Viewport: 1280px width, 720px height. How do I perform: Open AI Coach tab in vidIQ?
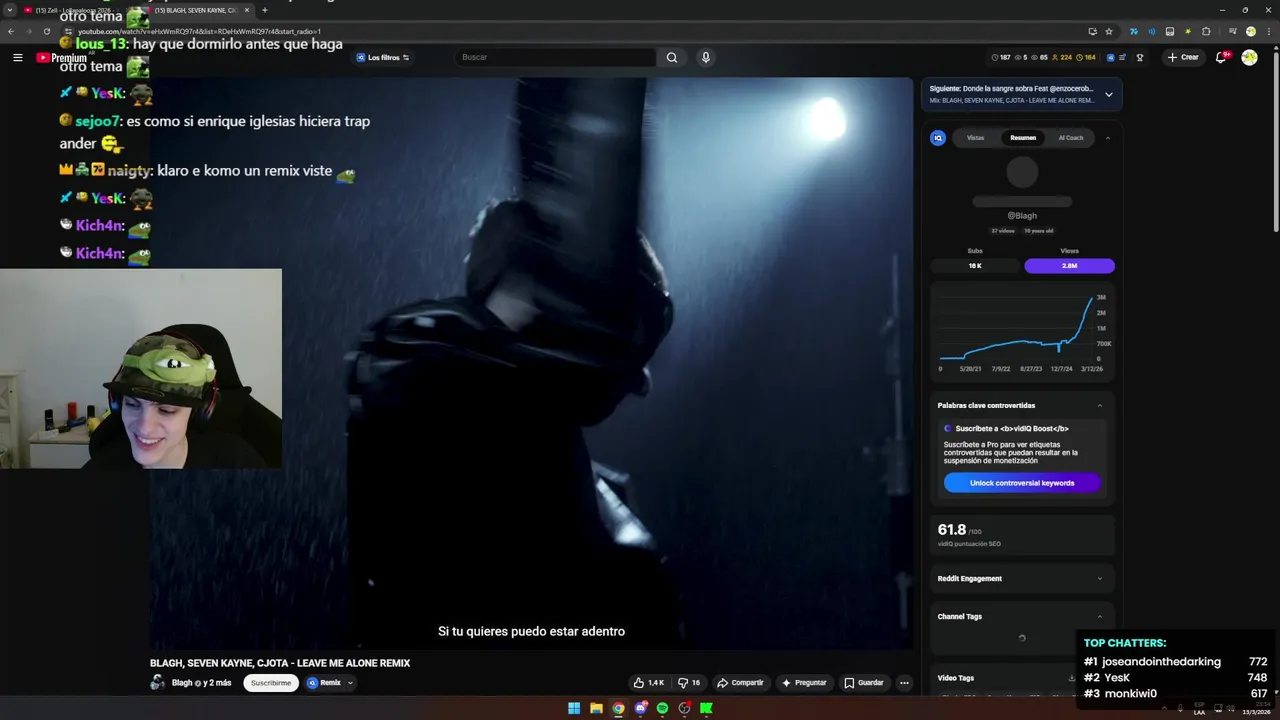pos(1071,138)
